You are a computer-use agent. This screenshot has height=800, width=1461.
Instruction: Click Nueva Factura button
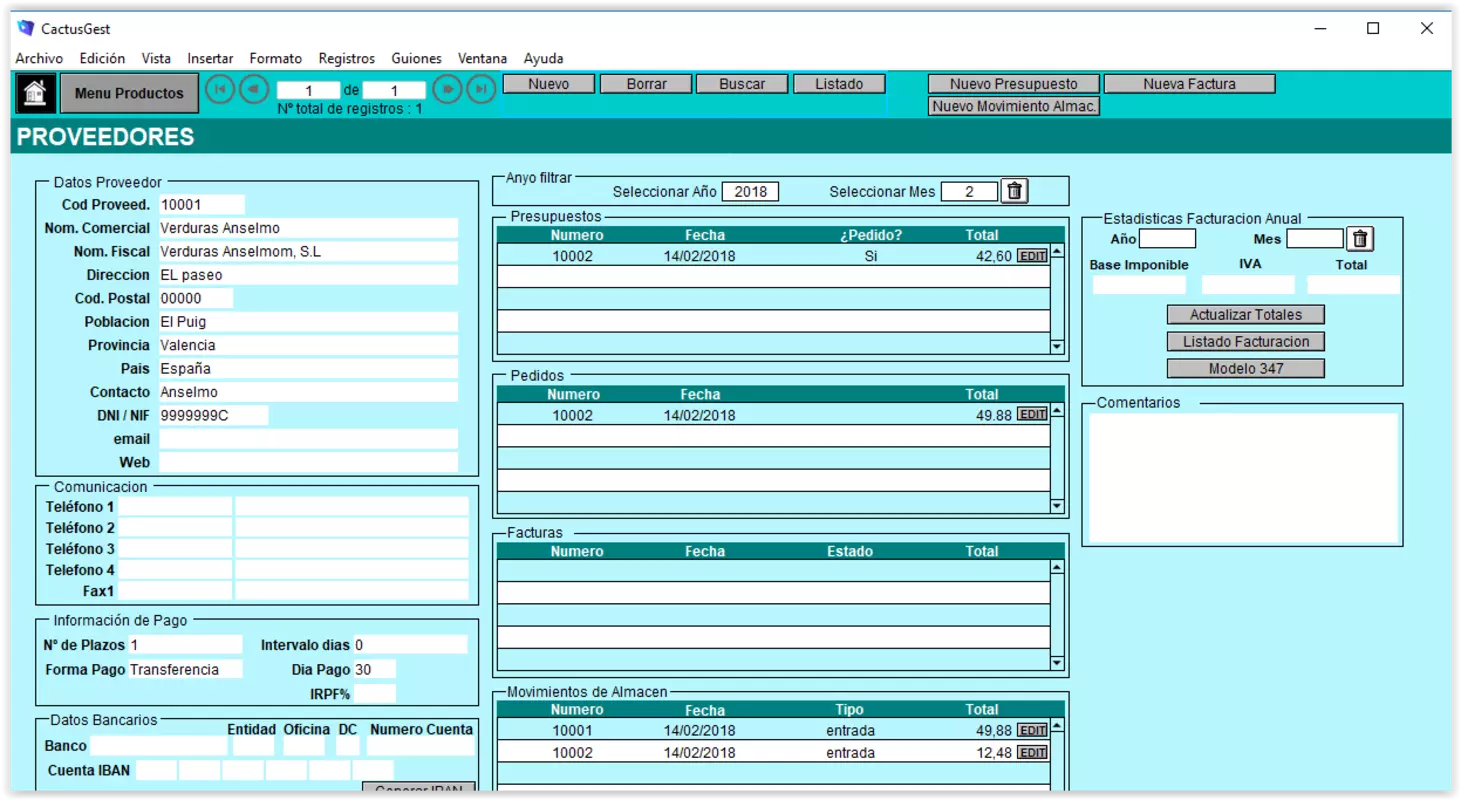point(1190,84)
